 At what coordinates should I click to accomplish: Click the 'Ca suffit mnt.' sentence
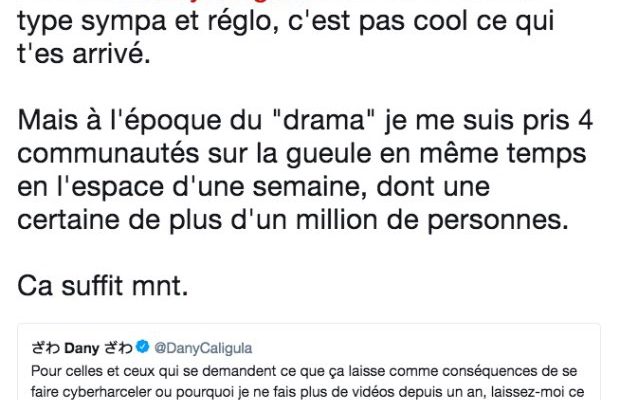coord(103,285)
